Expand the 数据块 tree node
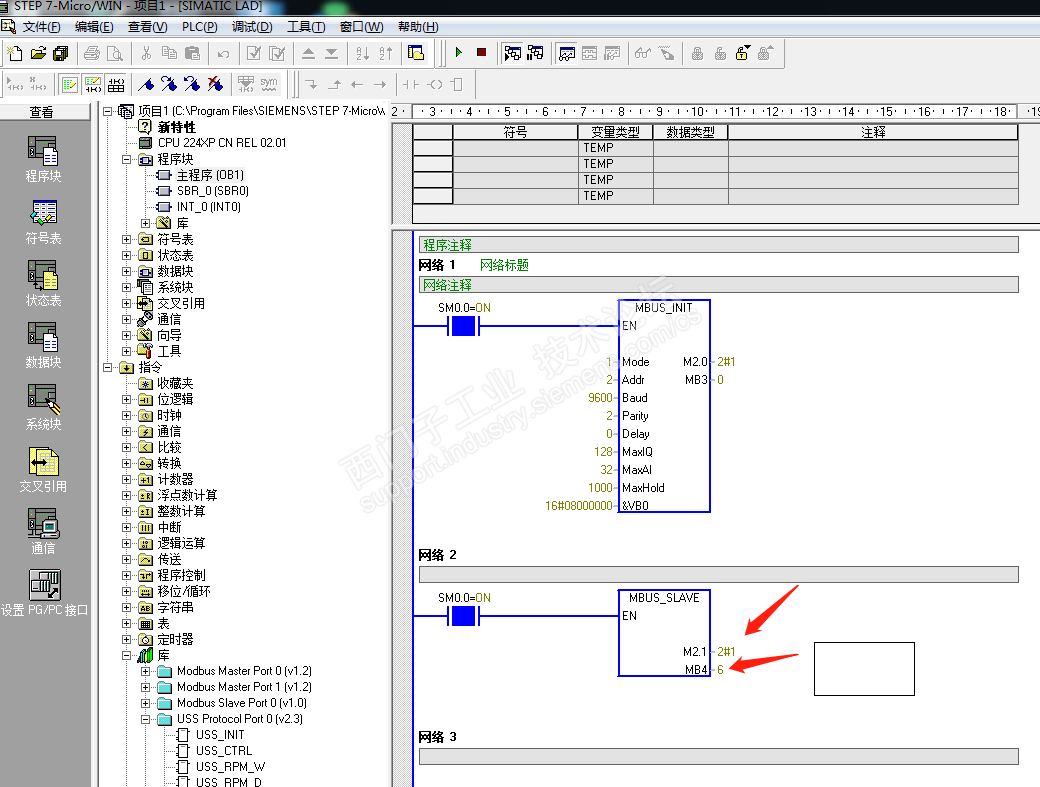1040x787 pixels. [127, 271]
